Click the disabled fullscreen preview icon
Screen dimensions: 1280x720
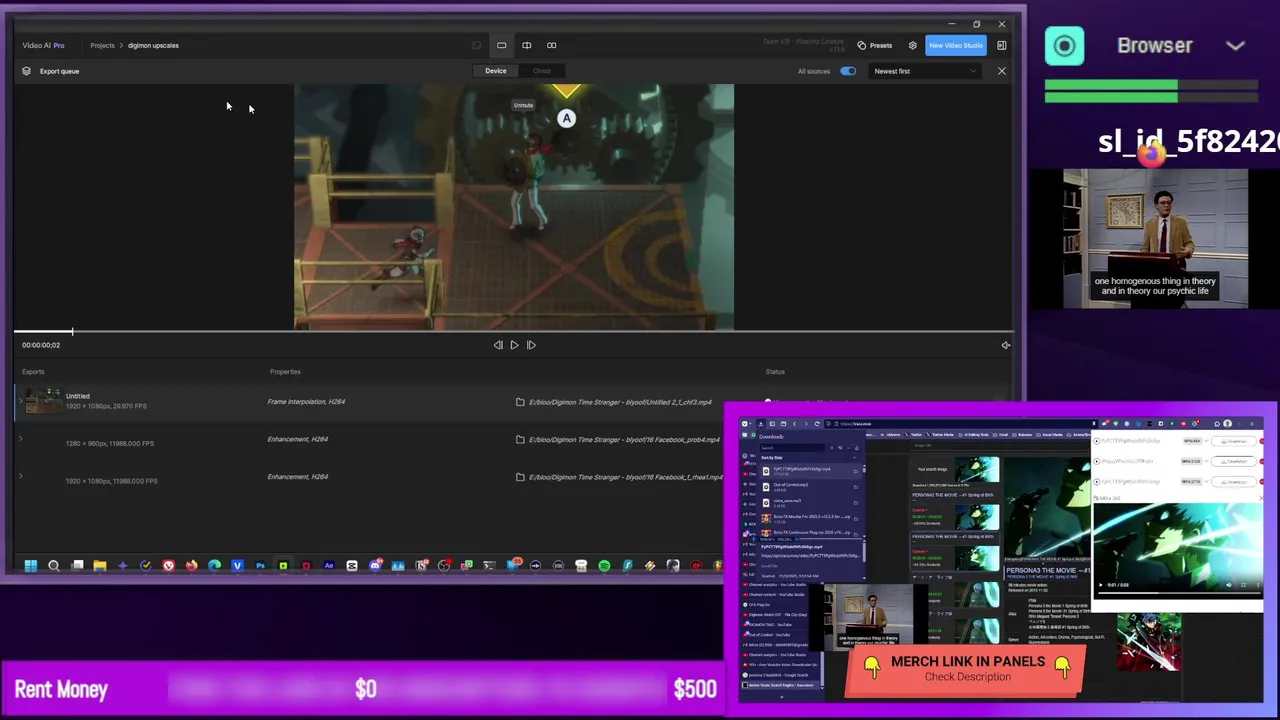point(476,45)
